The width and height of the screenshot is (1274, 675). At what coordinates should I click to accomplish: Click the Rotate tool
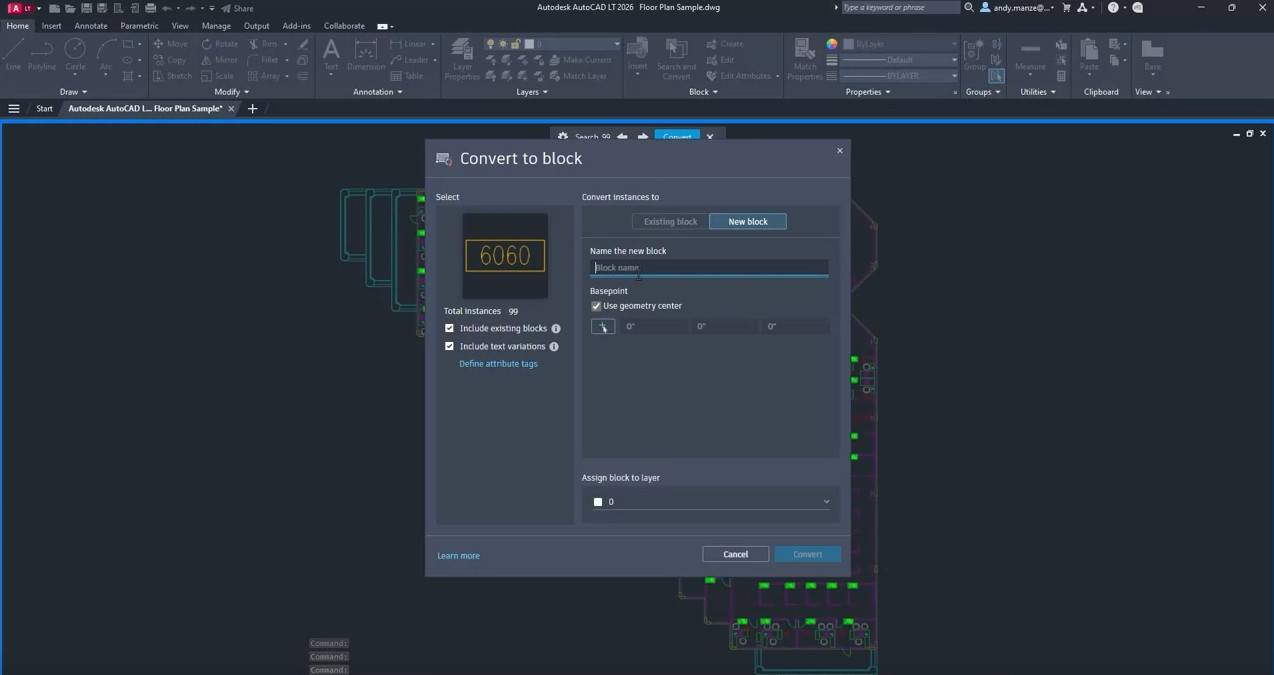[219, 44]
